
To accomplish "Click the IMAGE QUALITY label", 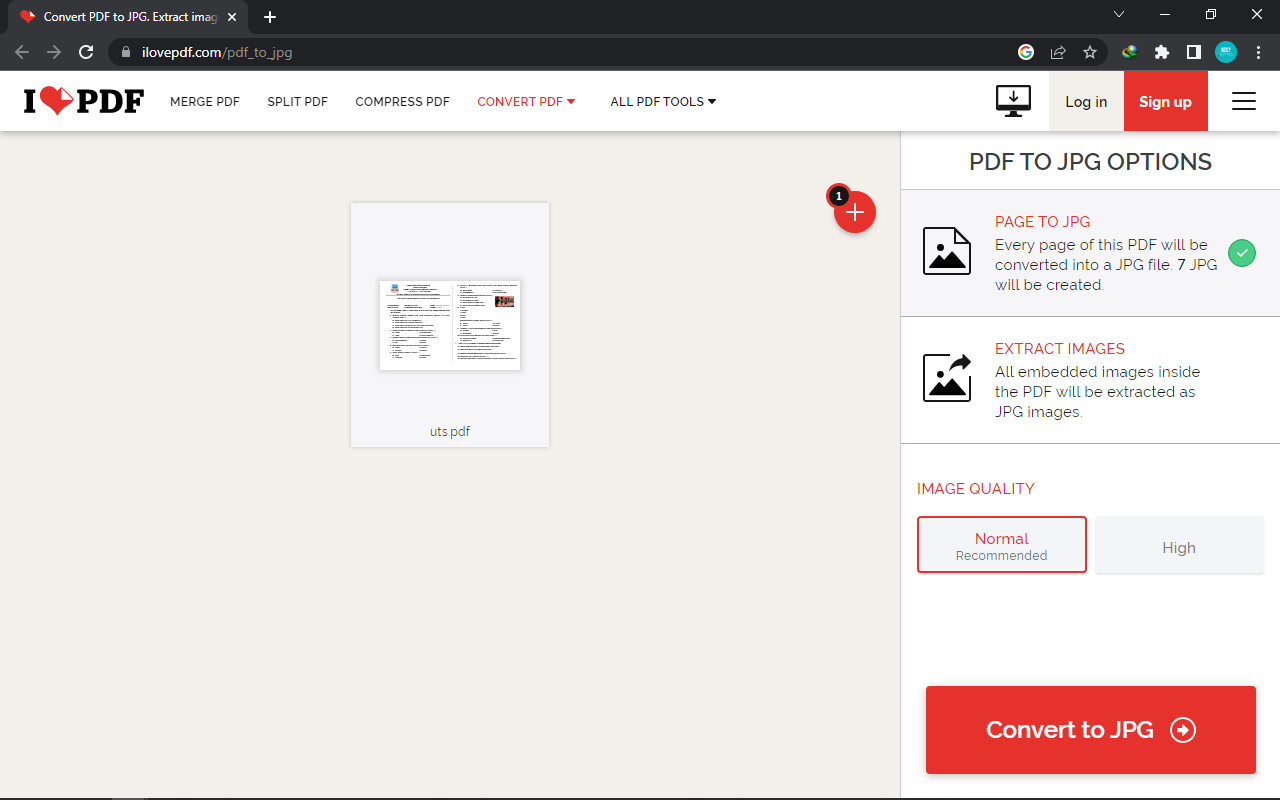I will [x=976, y=489].
